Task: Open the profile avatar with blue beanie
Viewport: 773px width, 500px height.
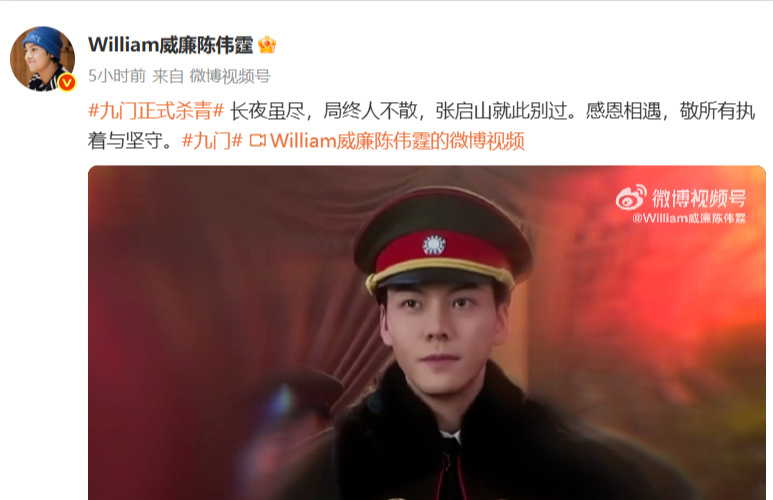Action: (42, 59)
